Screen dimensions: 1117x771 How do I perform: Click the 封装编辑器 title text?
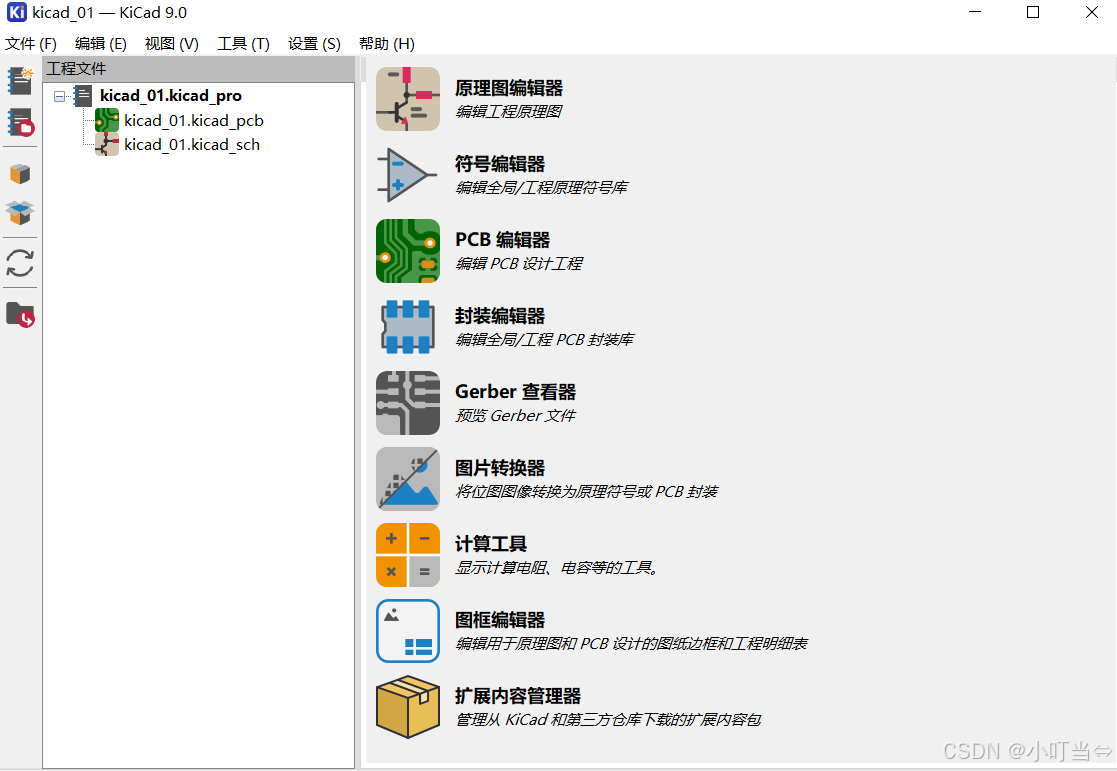click(499, 316)
